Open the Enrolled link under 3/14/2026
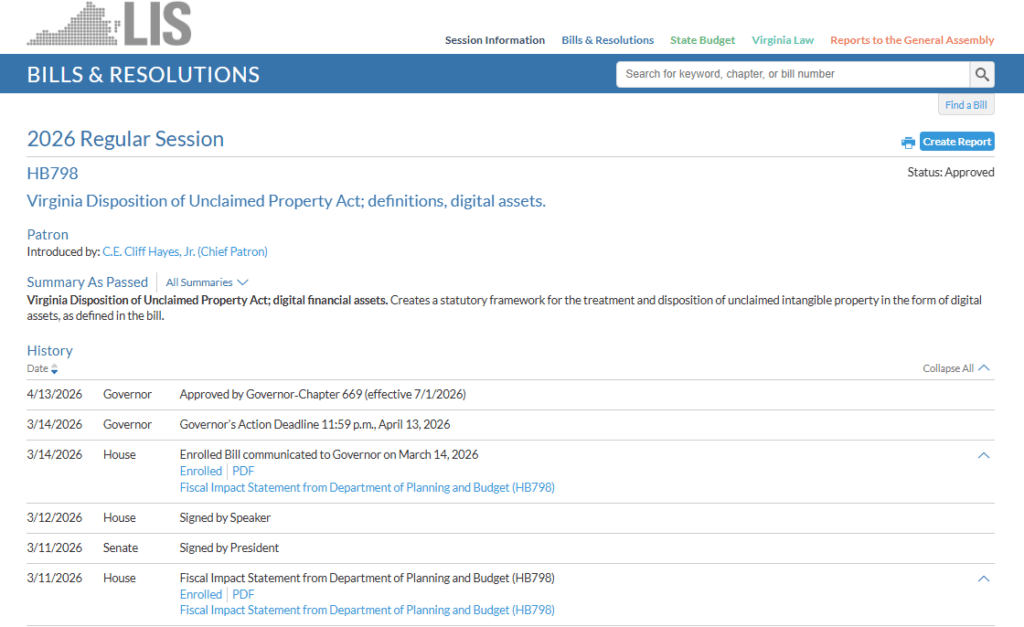This screenshot has width=1024, height=627. (x=200, y=471)
